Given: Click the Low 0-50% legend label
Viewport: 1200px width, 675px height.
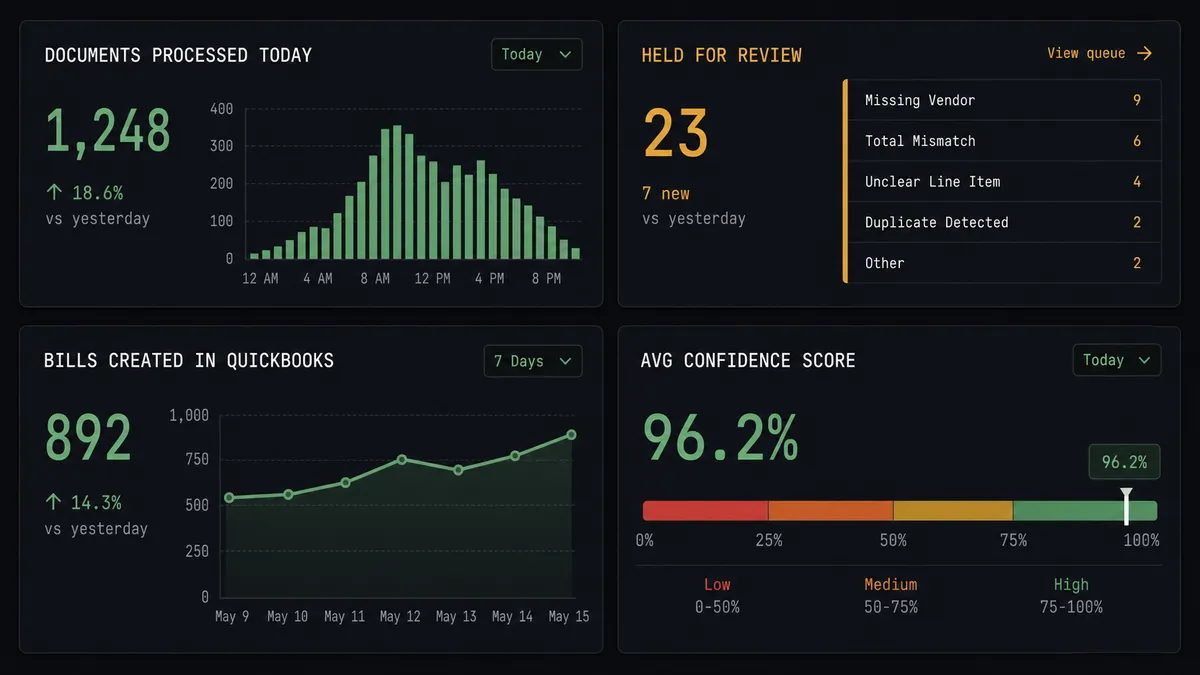Looking at the screenshot, I should click(x=717, y=595).
